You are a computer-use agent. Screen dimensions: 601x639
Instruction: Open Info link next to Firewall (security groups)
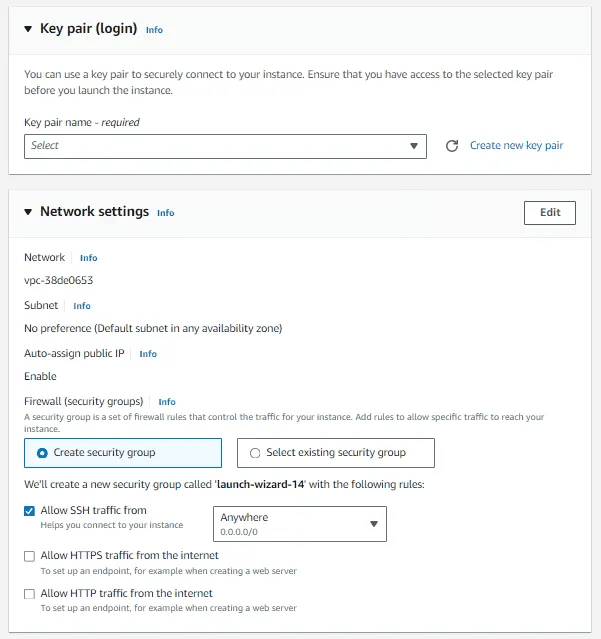point(167,402)
